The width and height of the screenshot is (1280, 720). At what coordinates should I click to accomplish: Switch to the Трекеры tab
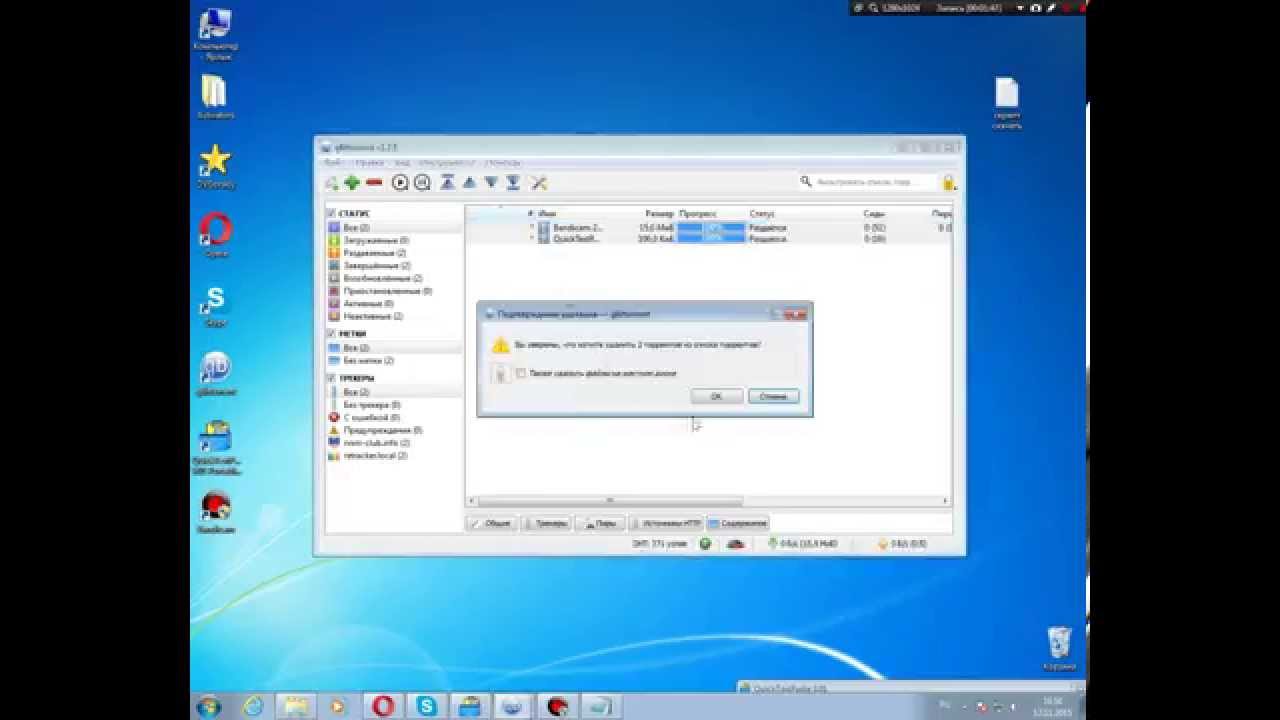click(545, 523)
